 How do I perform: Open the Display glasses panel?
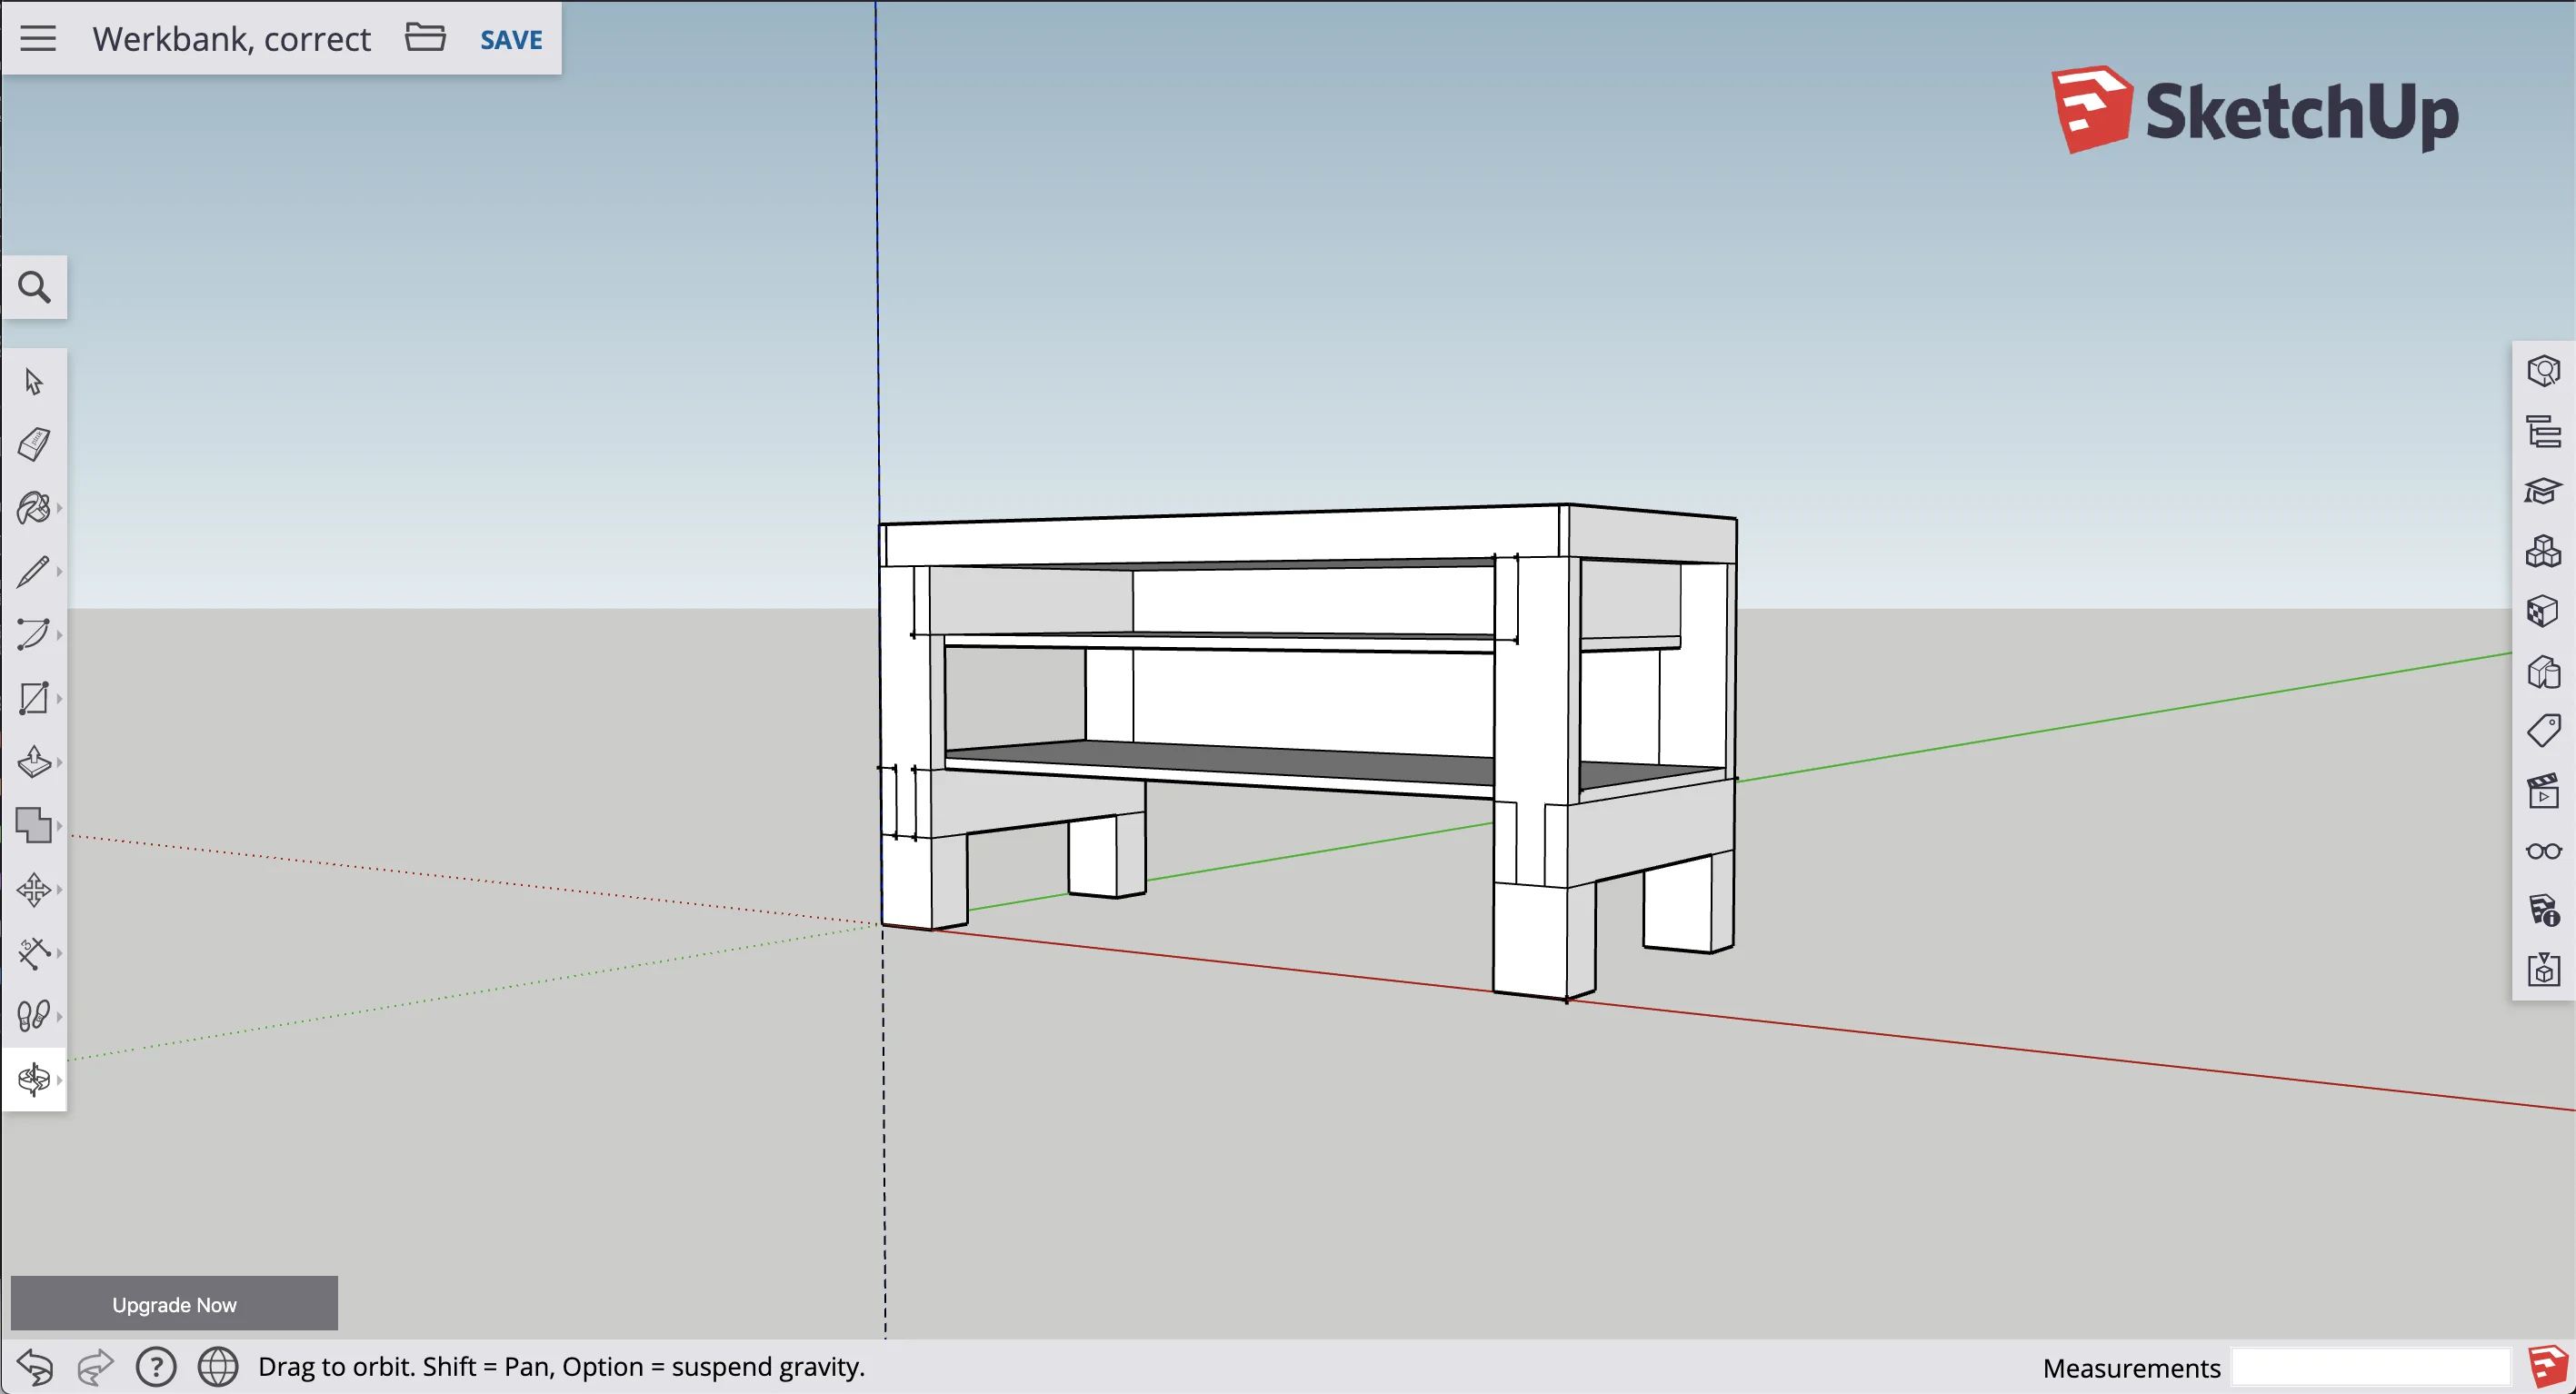(2543, 851)
